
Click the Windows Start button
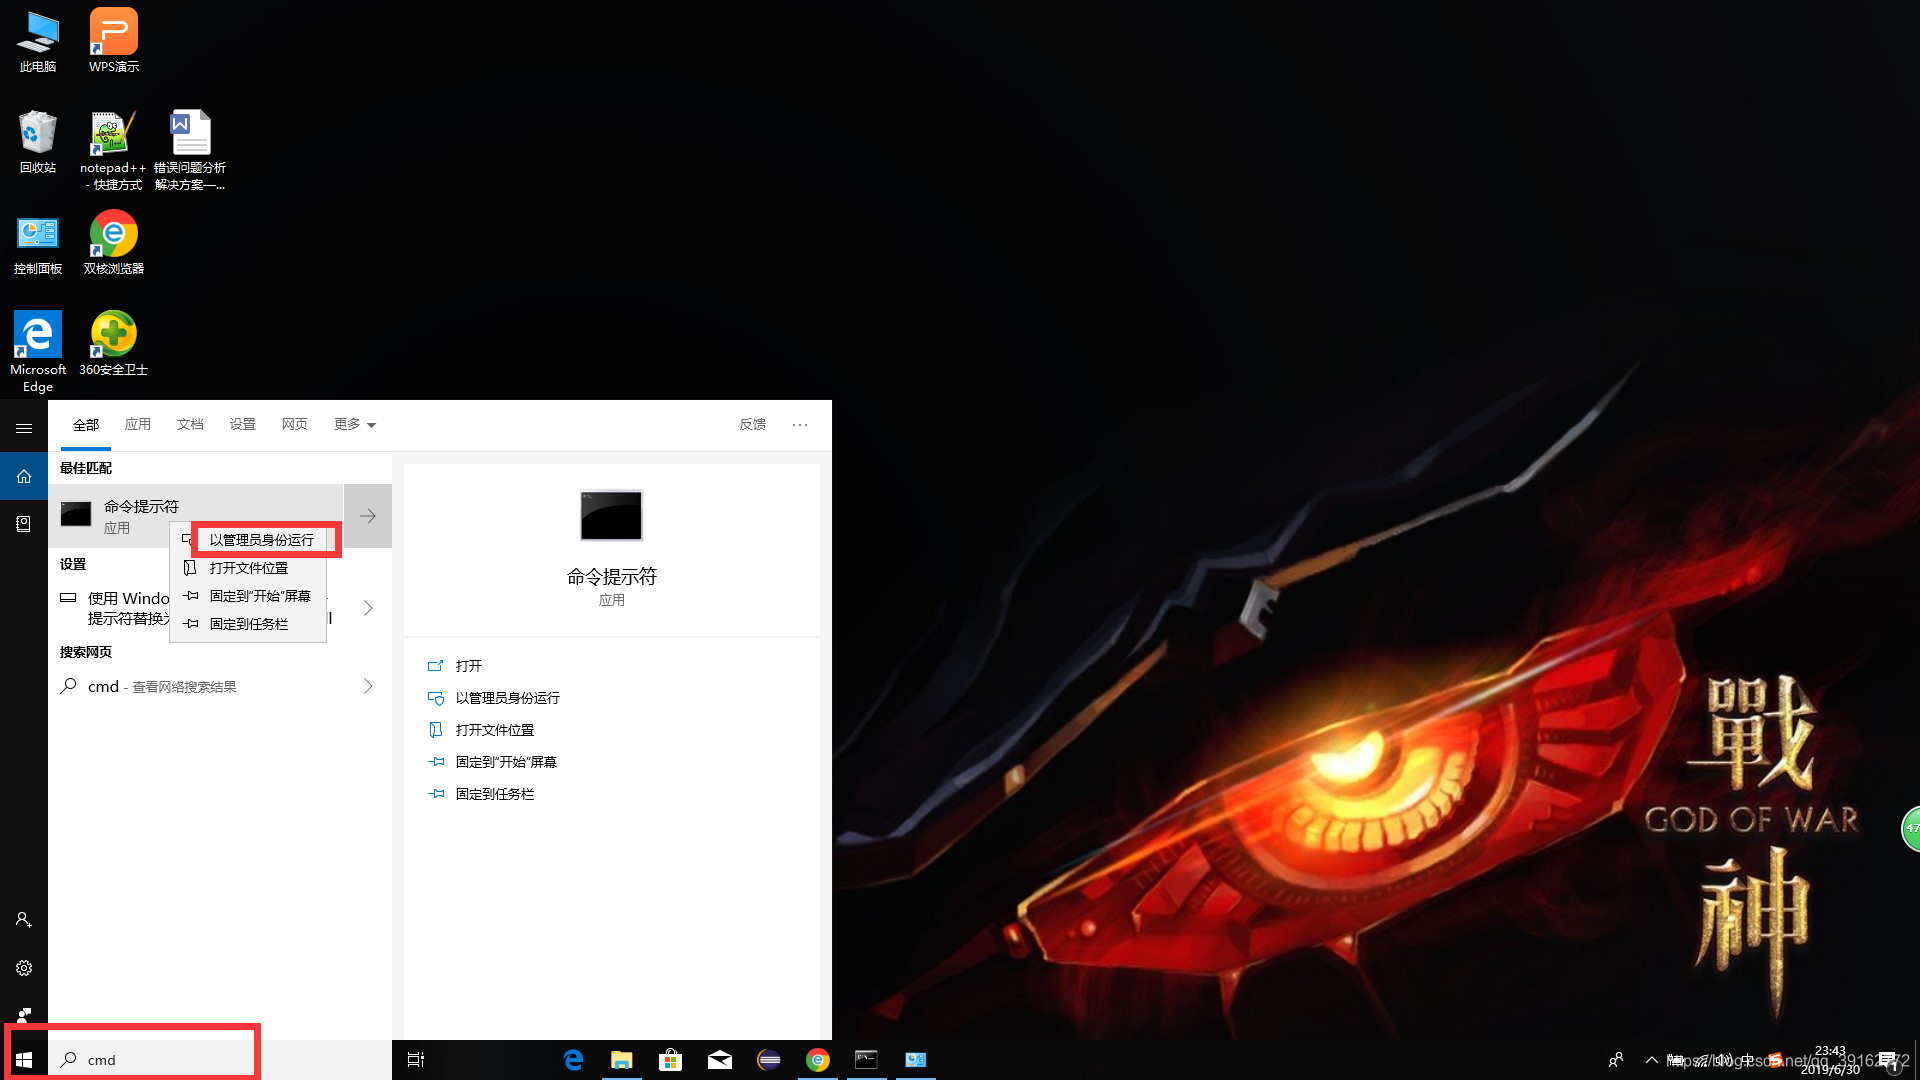[24, 1060]
